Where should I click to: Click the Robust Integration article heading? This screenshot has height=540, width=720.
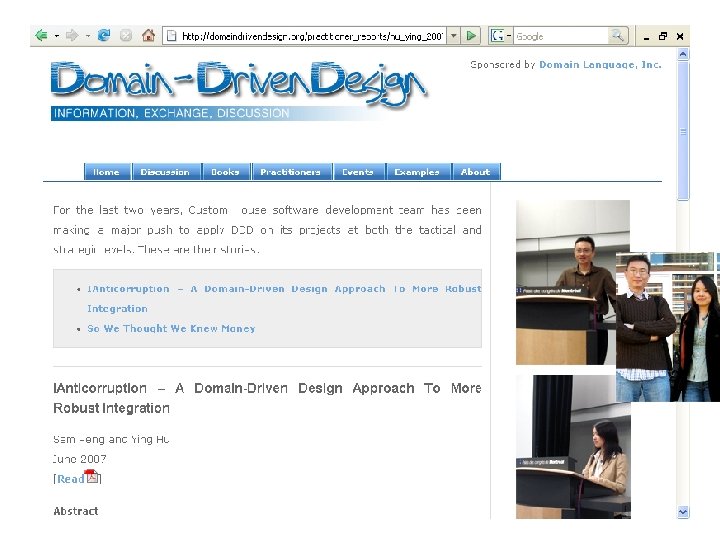pyautogui.click(x=267, y=398)
